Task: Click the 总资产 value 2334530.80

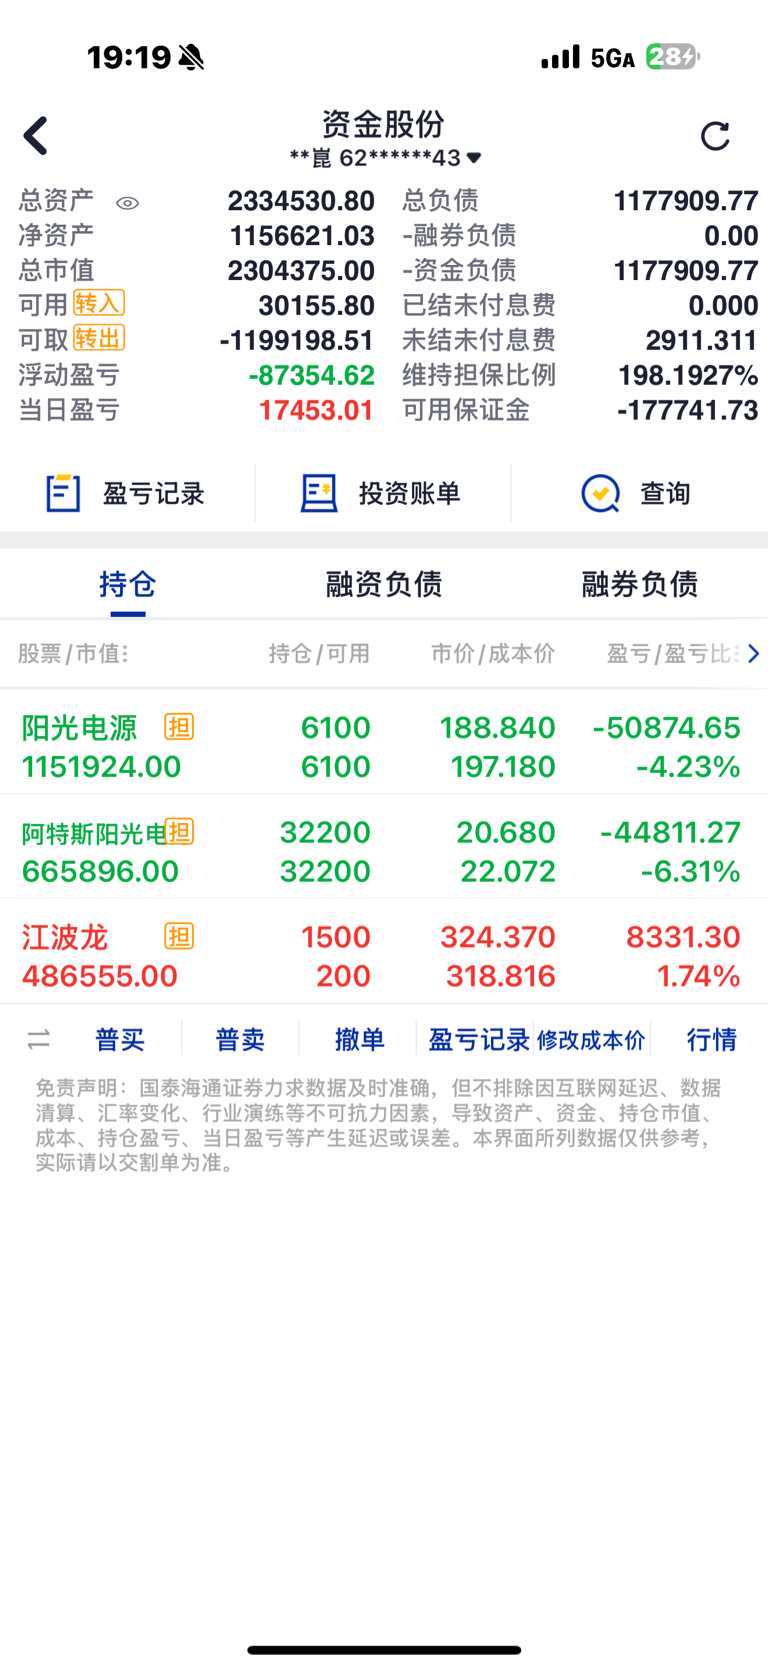Action: click(x=301, y=201)
